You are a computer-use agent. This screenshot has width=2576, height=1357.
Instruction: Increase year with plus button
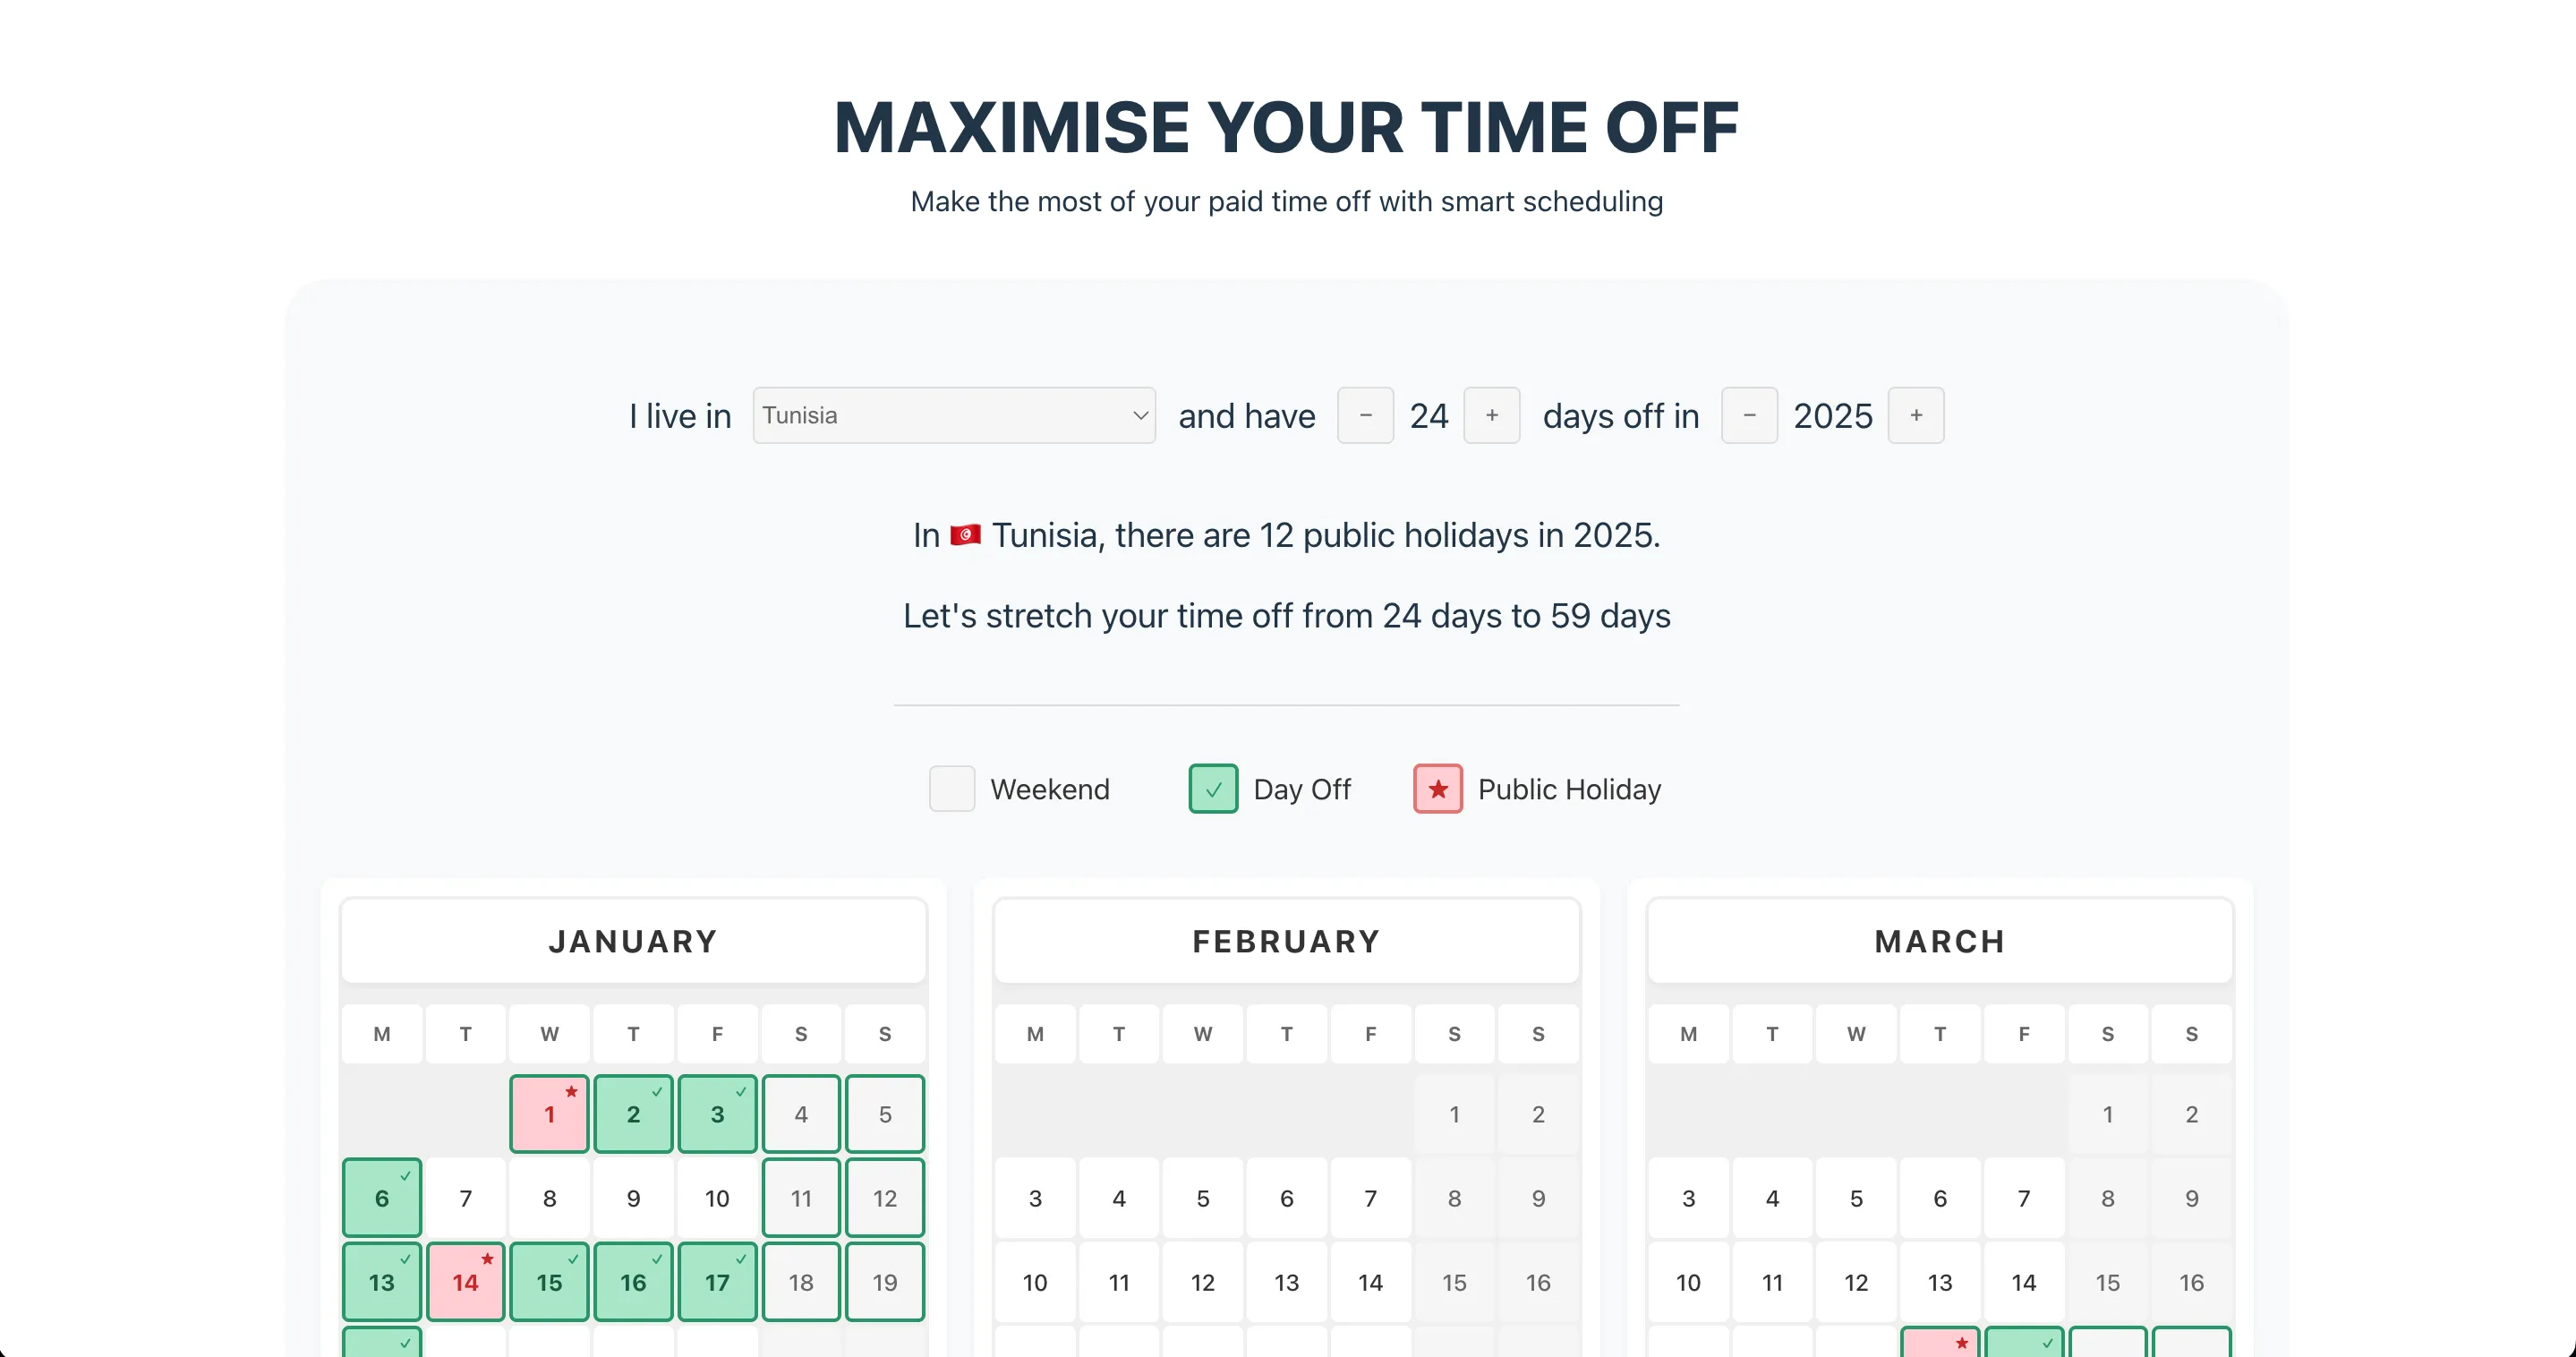[1915, 415]
